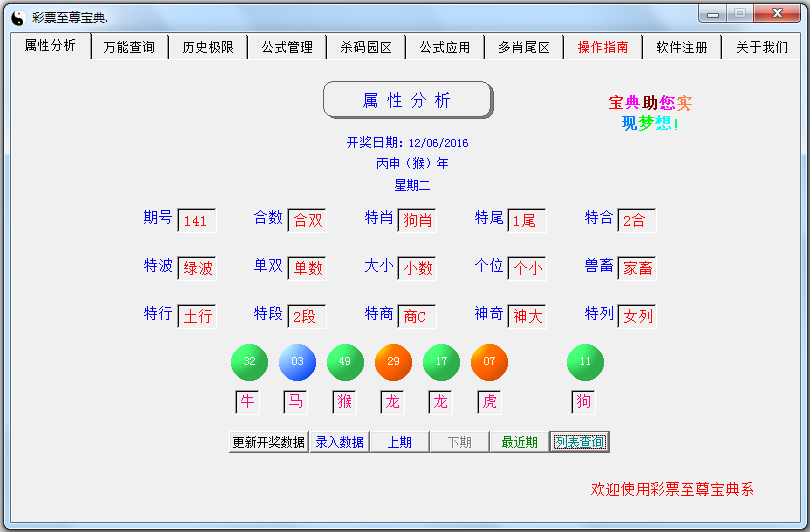Close the 彩票至尊宝典 window
This screenshot has width=810, height=532.
tap(777, 13)
